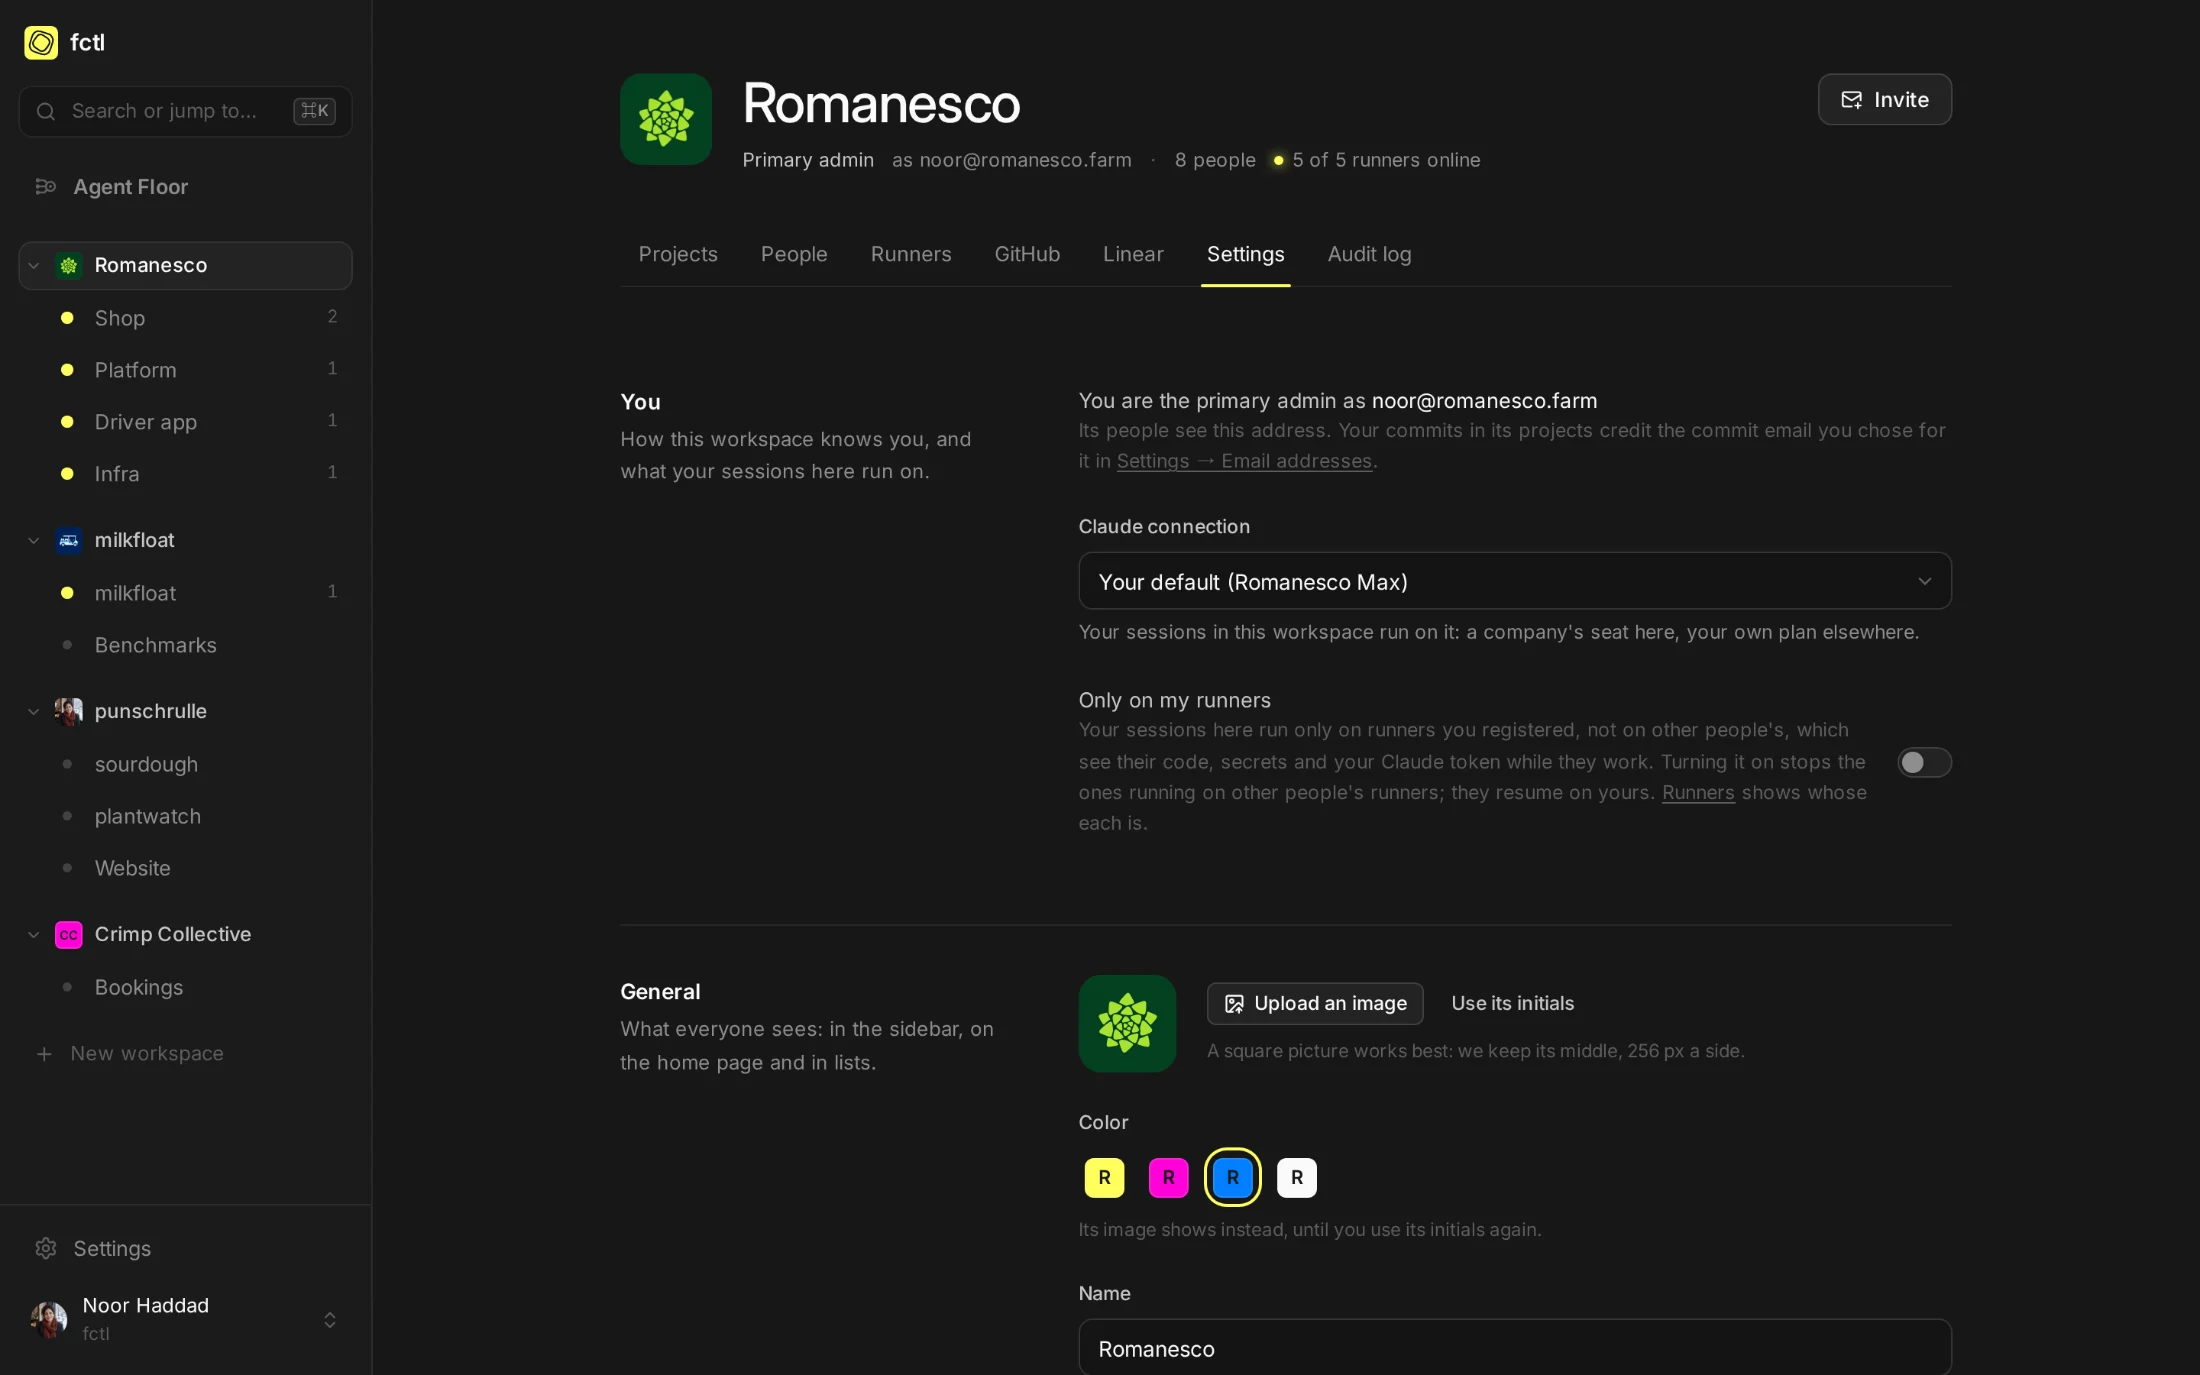Screen dimensions: 2200x1375
Task: Switch to the People tab
Action: pyautogui.click(x=794, y=254)
